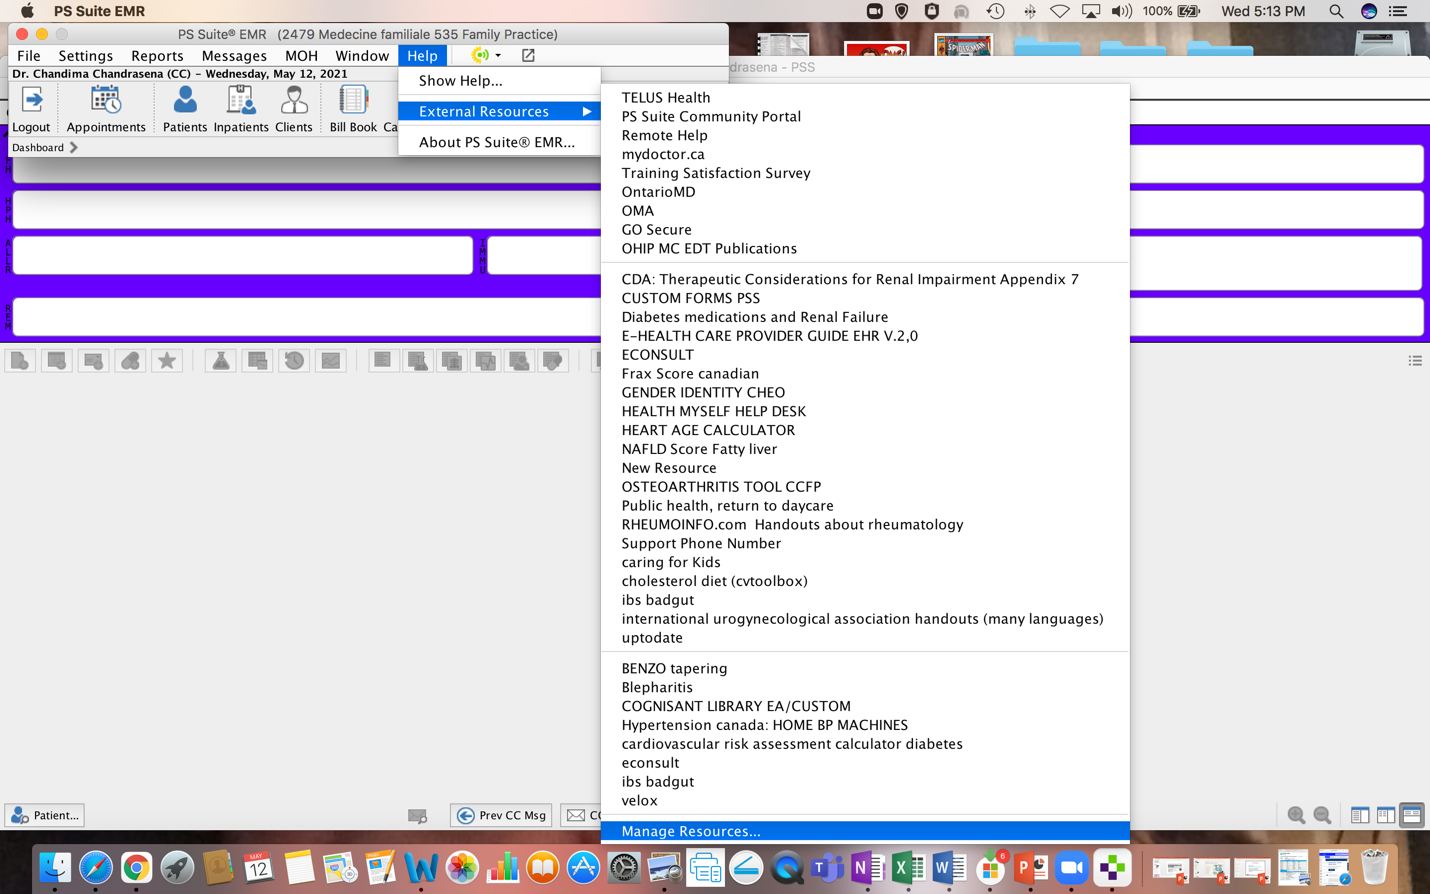This screenshot has width=1430, height=894.
Task: Click the allergies empty field on left
Action: [x=243, y=255]
